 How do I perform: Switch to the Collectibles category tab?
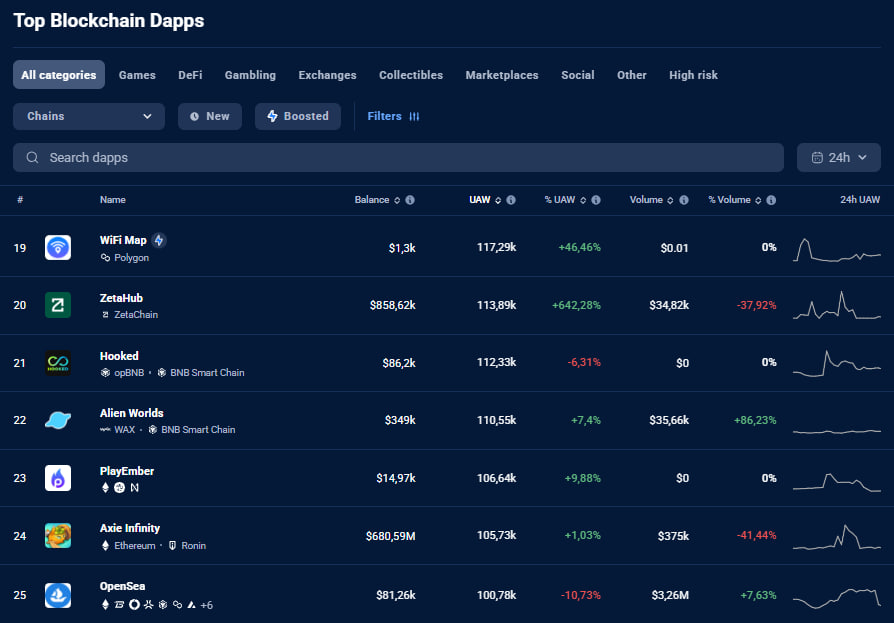[x=411, y=75]
